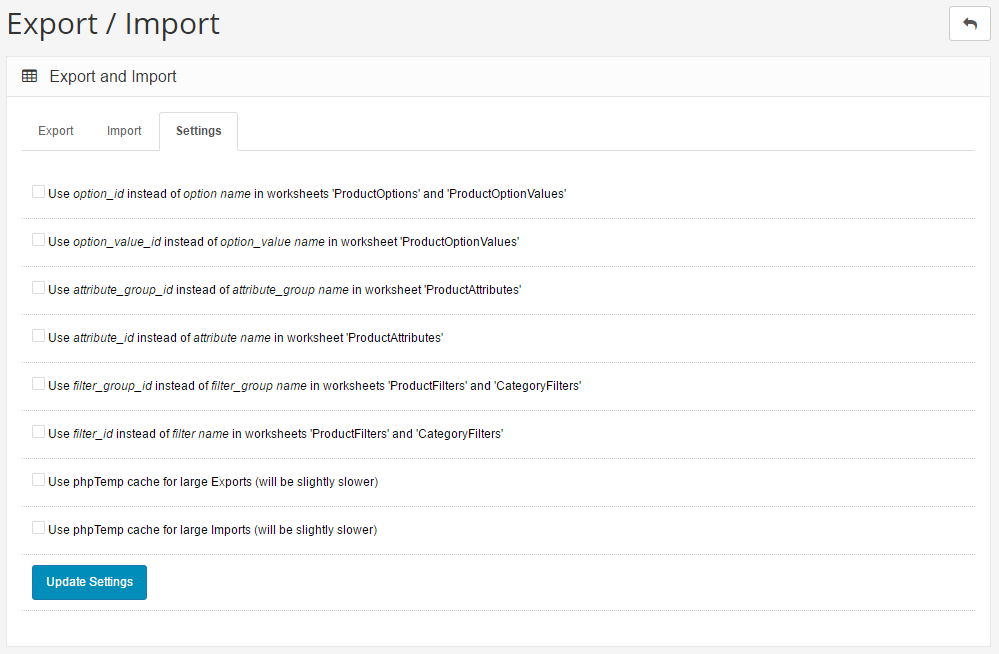Enable option_id instead of option name checkbox
The width and height of the screenshot is (999, 654).
[38, 192]
